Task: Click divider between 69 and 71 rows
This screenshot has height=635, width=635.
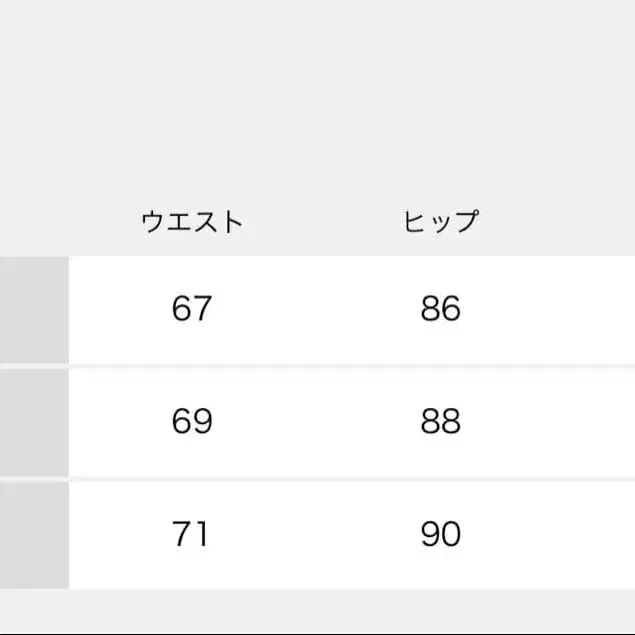Action: 317,478
